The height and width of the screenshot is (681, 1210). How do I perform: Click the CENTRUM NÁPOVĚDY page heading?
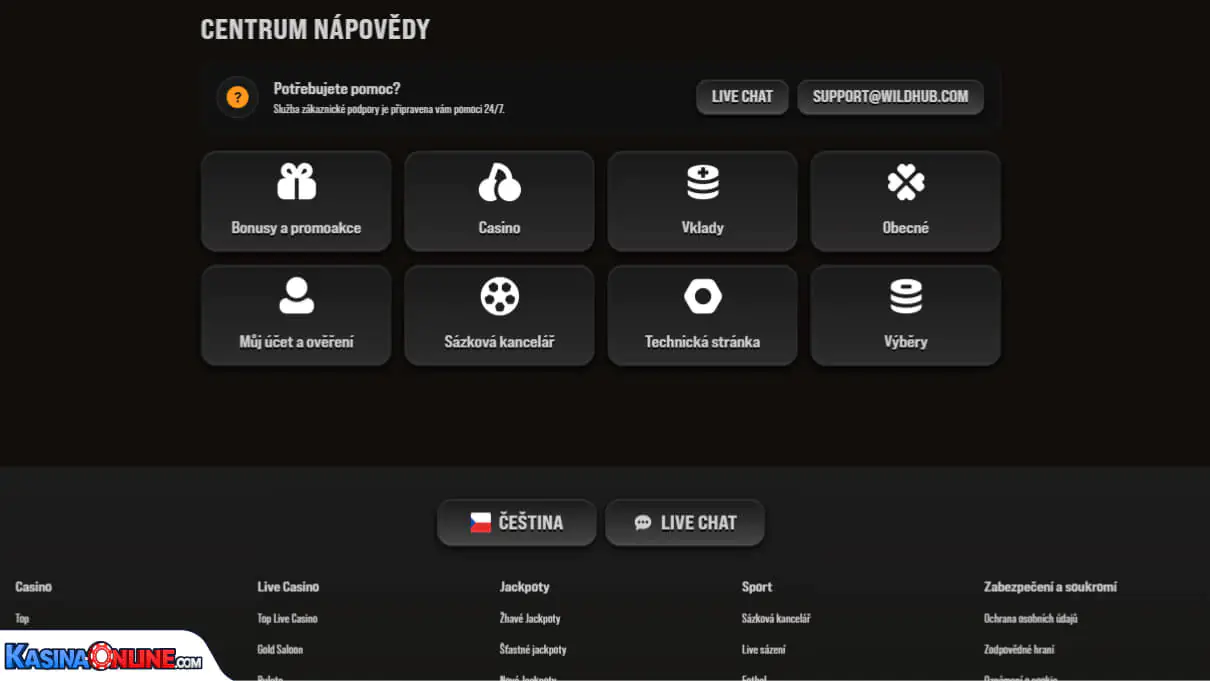pyautogui.click(x=315, y=29)
